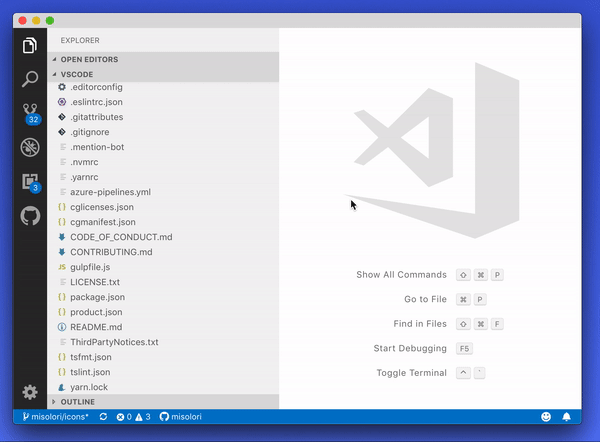
Task: Click the info icon beside README.md
Action: (x=62, y=327)
